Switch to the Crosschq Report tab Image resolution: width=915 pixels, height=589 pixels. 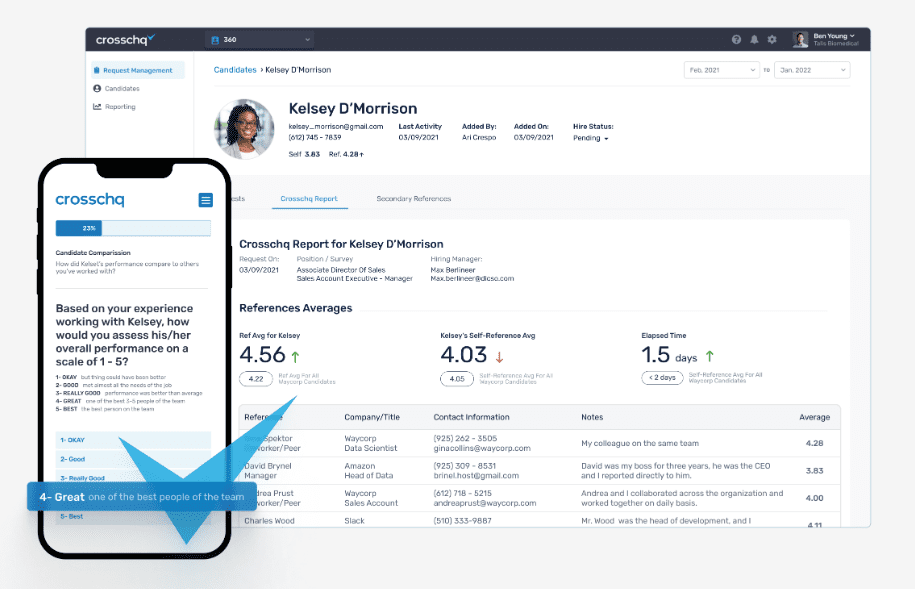click(309, 198)
